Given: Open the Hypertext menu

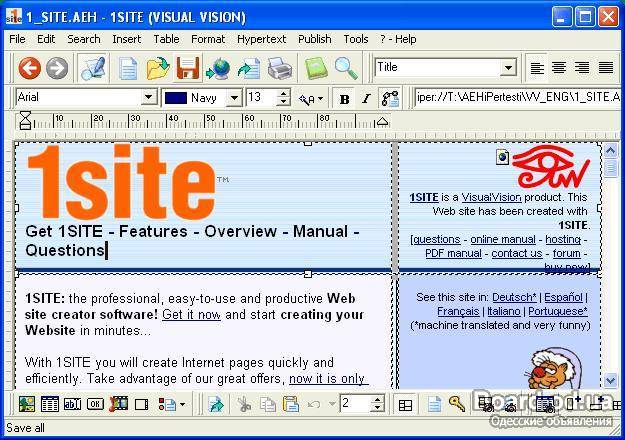Looking at the screenshot, I should (260, 39).
